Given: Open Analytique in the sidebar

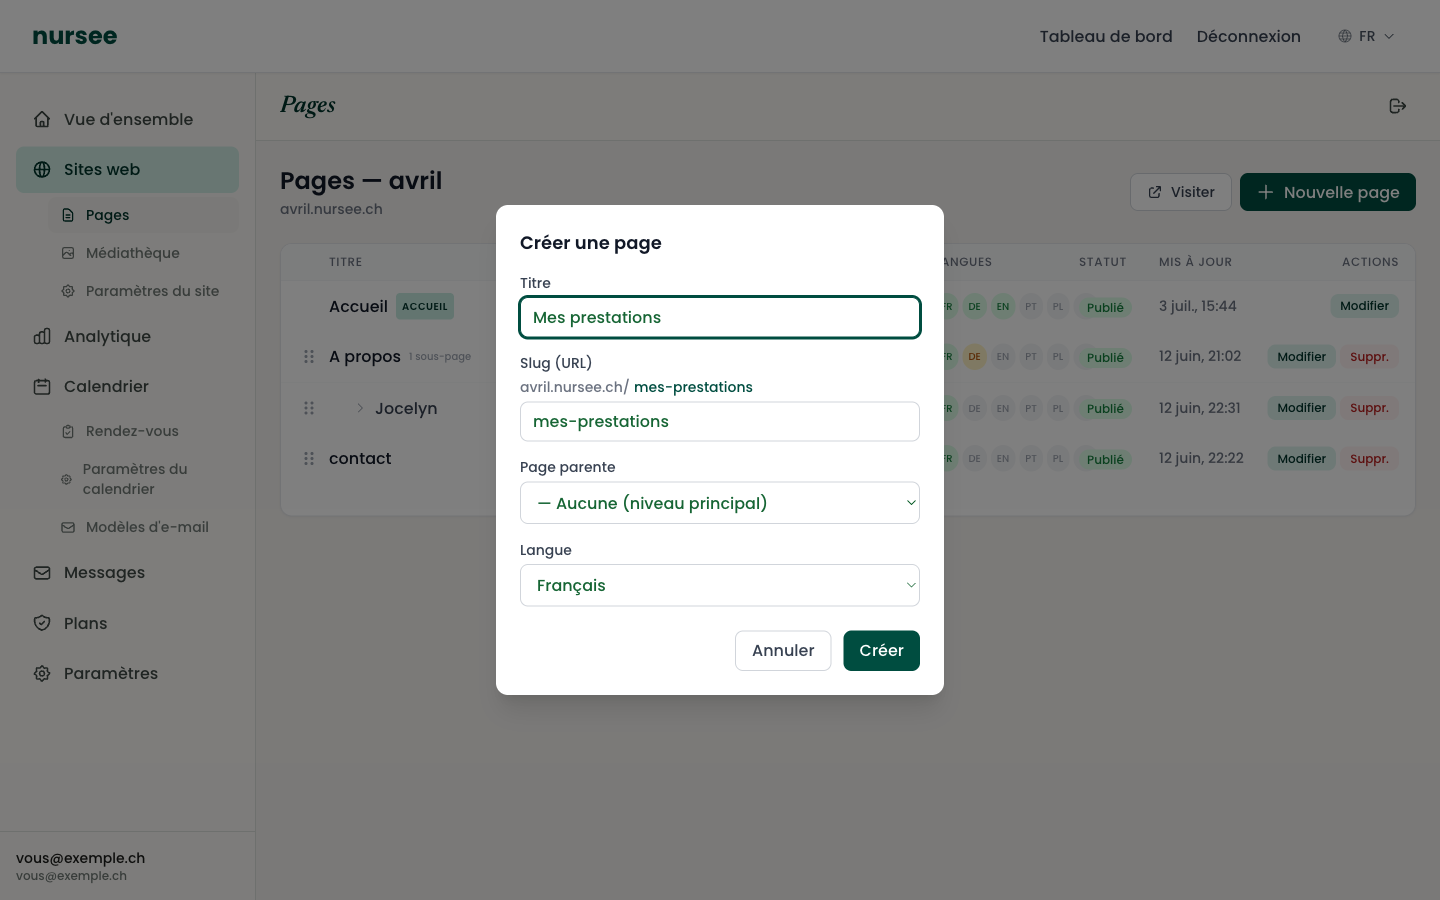Looking at the screenshot, I should 127,336.
